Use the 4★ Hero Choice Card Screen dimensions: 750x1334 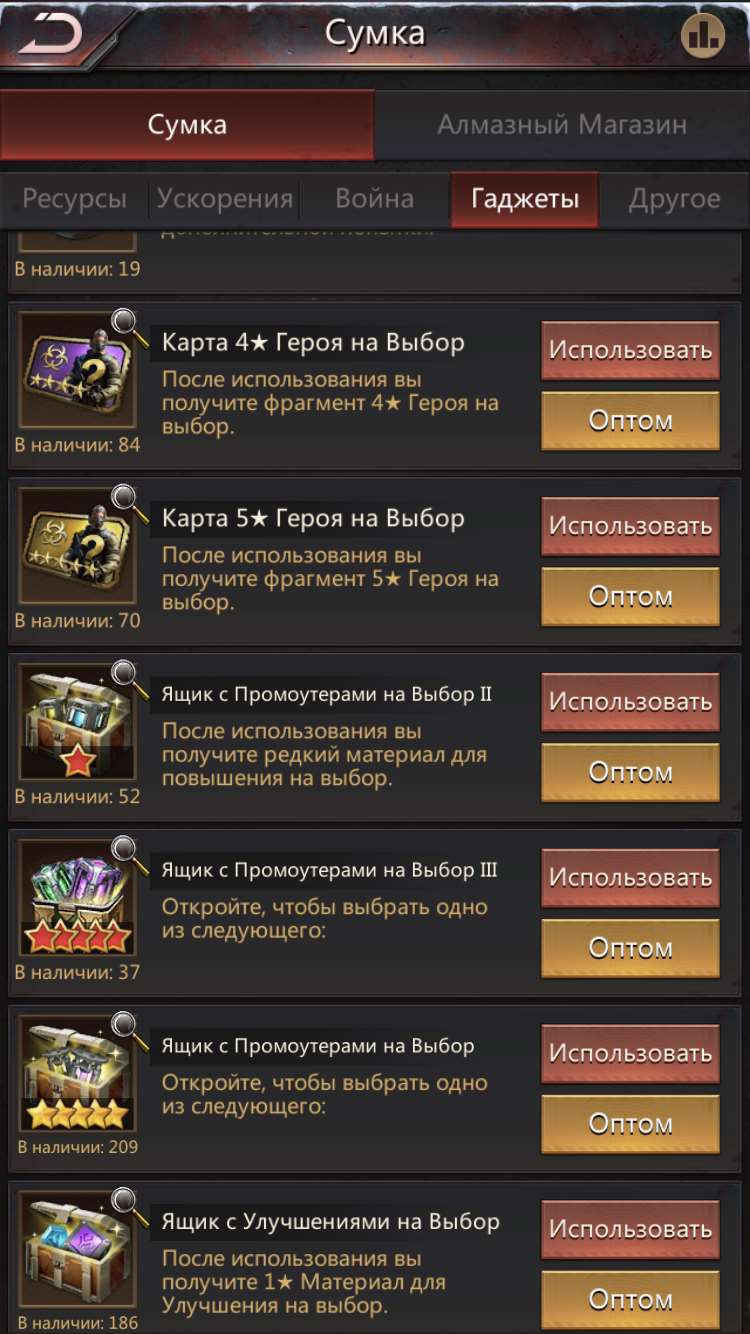coord(631,350)
